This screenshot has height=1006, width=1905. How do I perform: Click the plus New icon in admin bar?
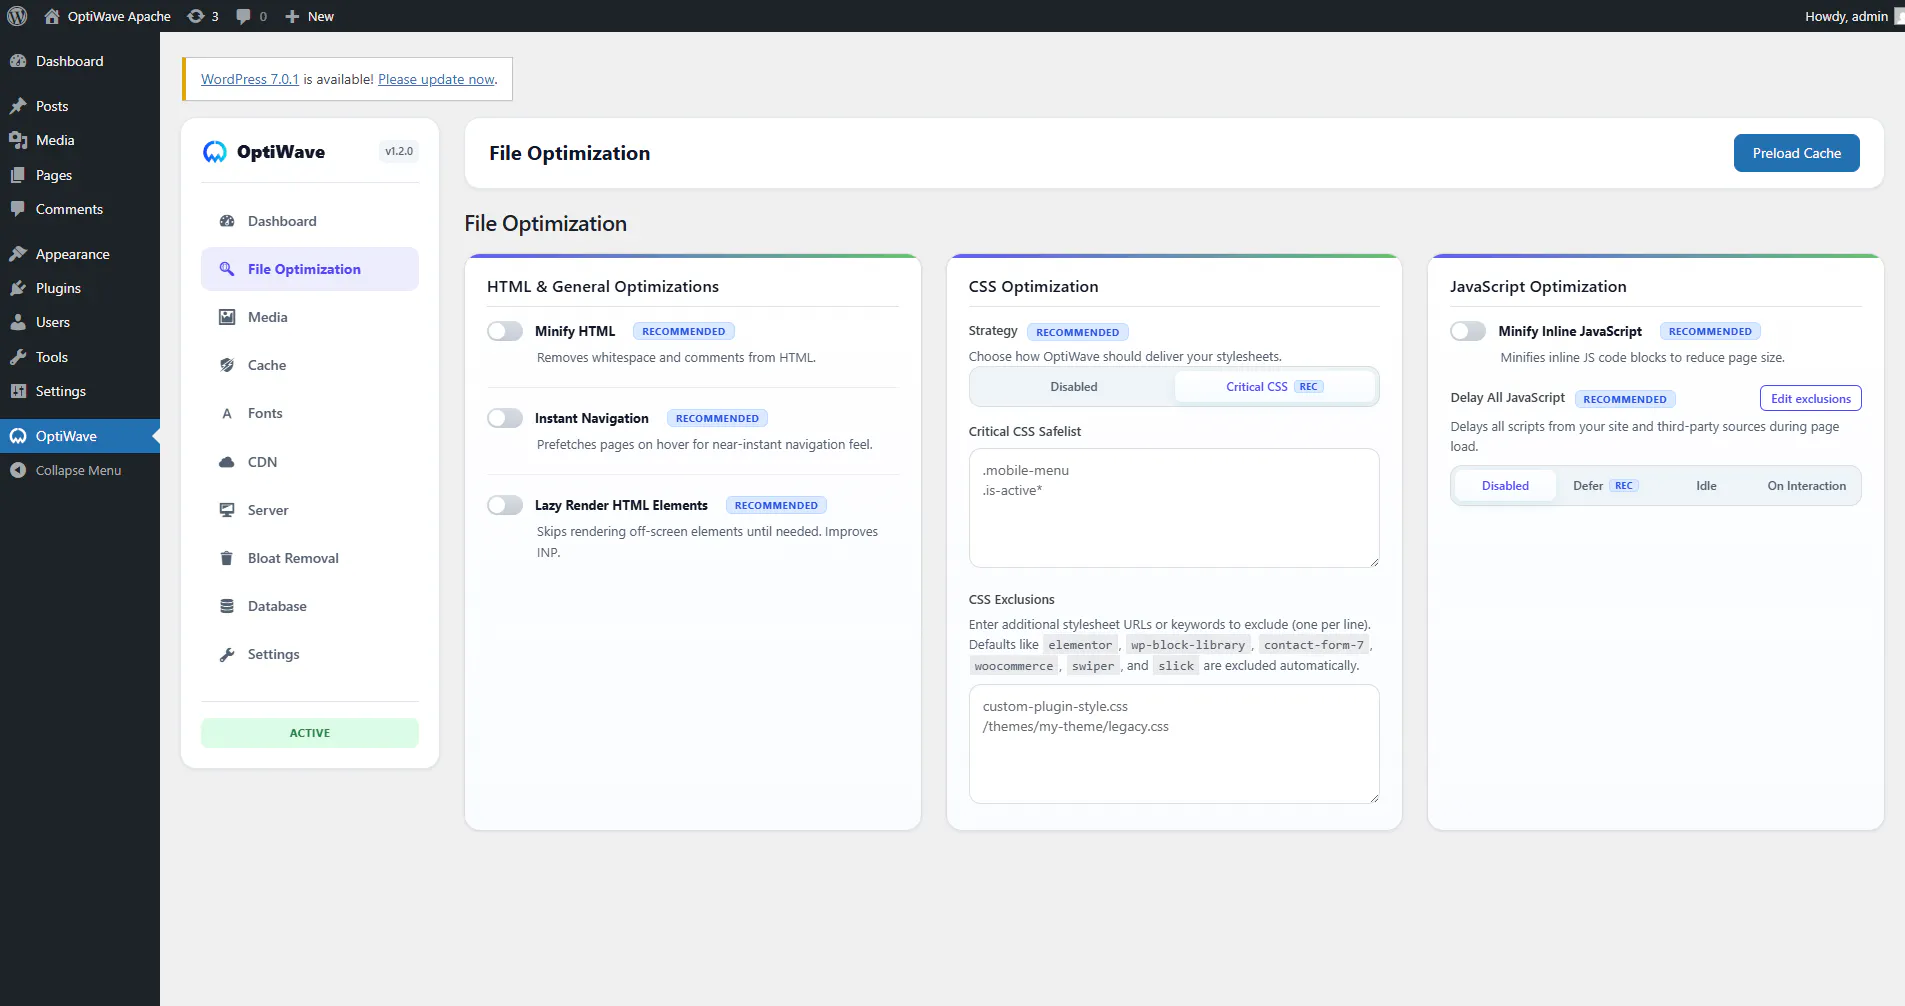point(292,16)
